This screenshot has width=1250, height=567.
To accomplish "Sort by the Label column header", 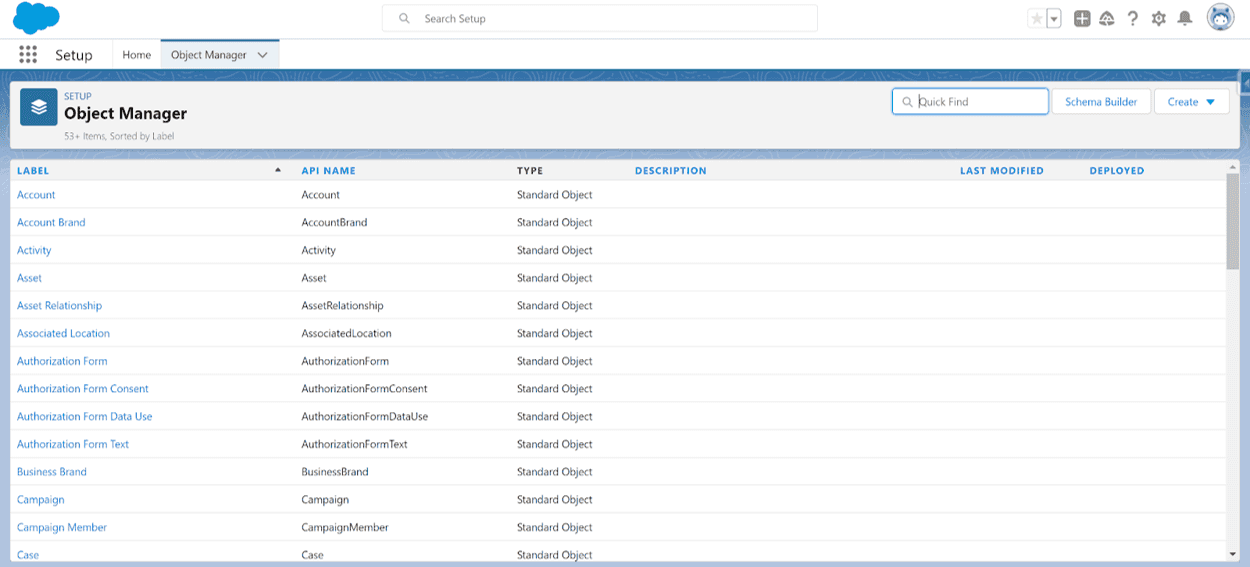I will click(33, 171).
